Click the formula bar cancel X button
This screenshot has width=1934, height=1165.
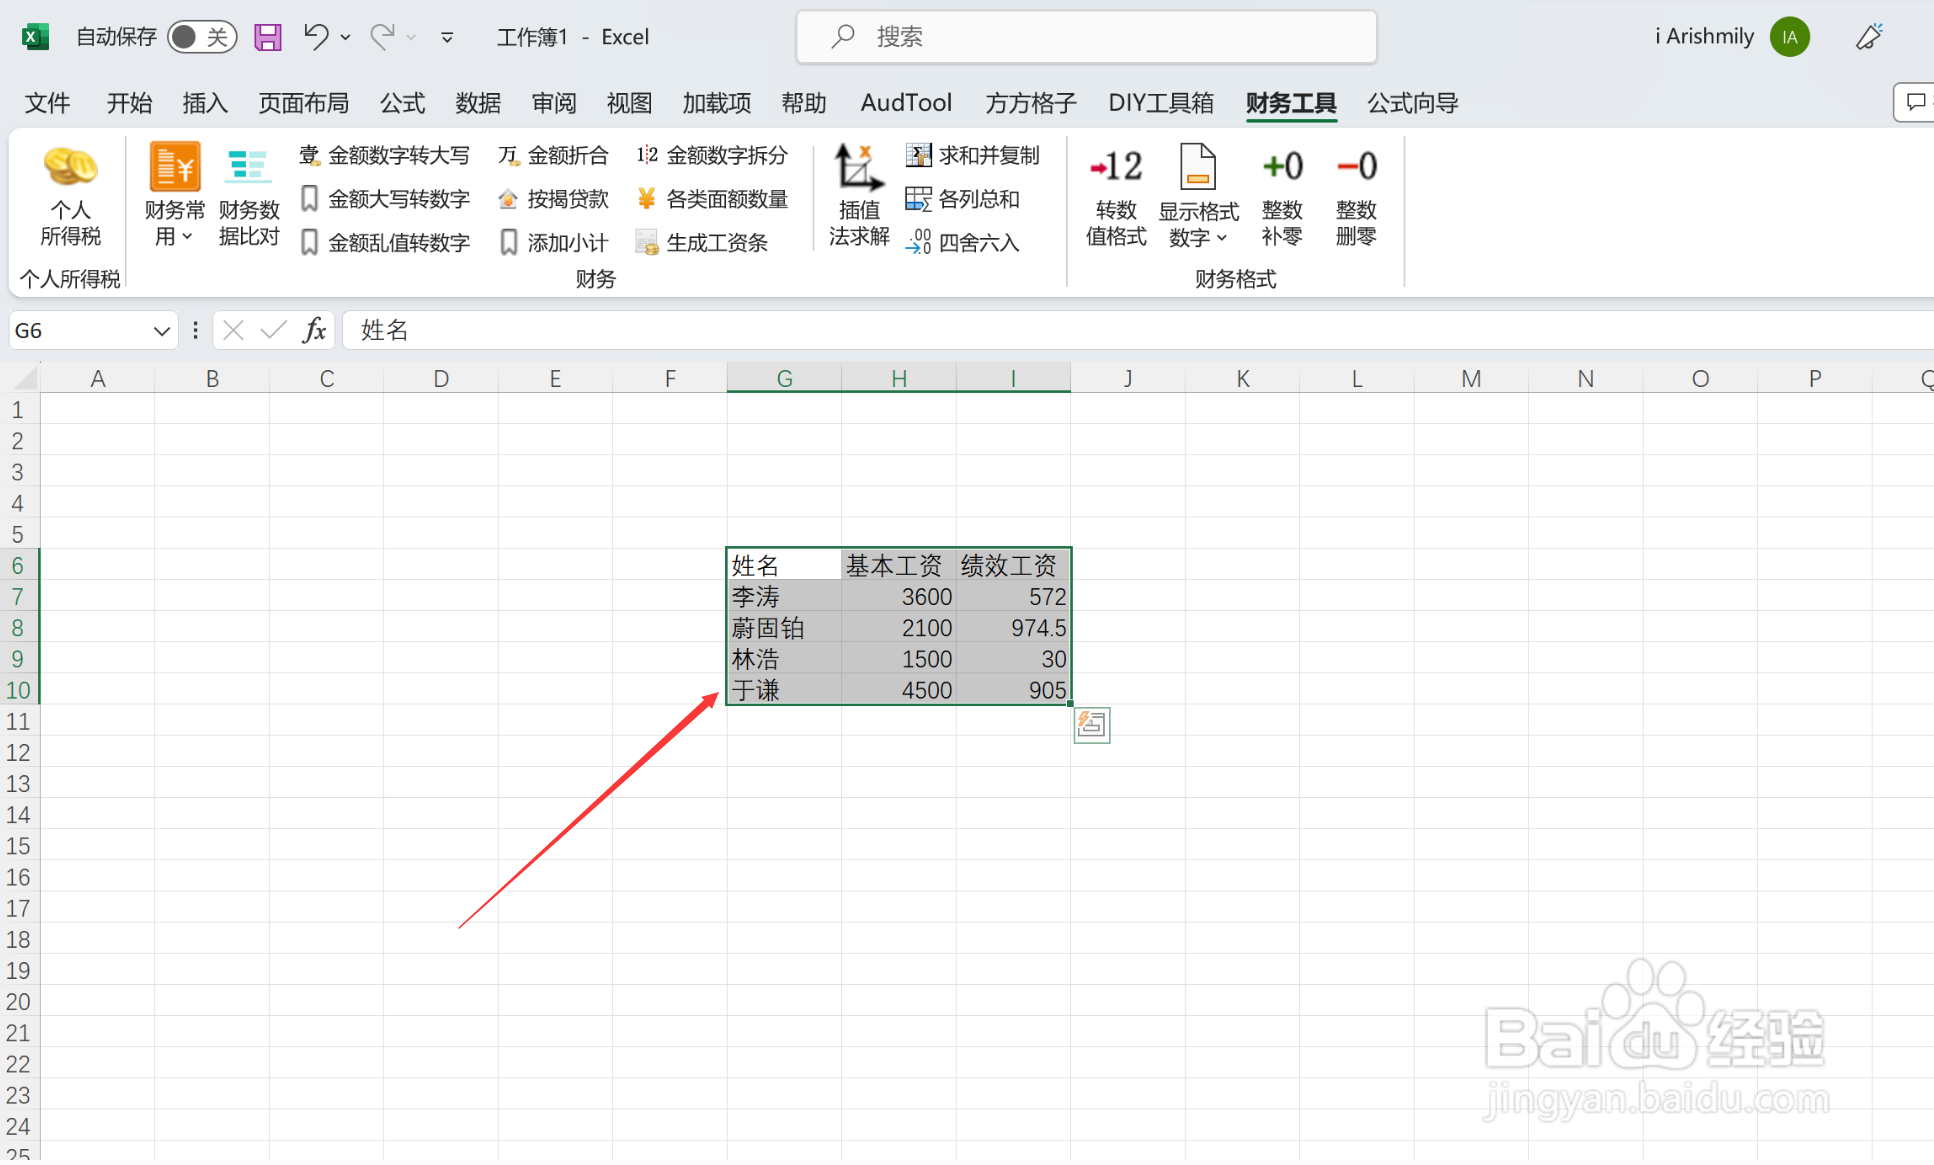[x=233, y=331]
